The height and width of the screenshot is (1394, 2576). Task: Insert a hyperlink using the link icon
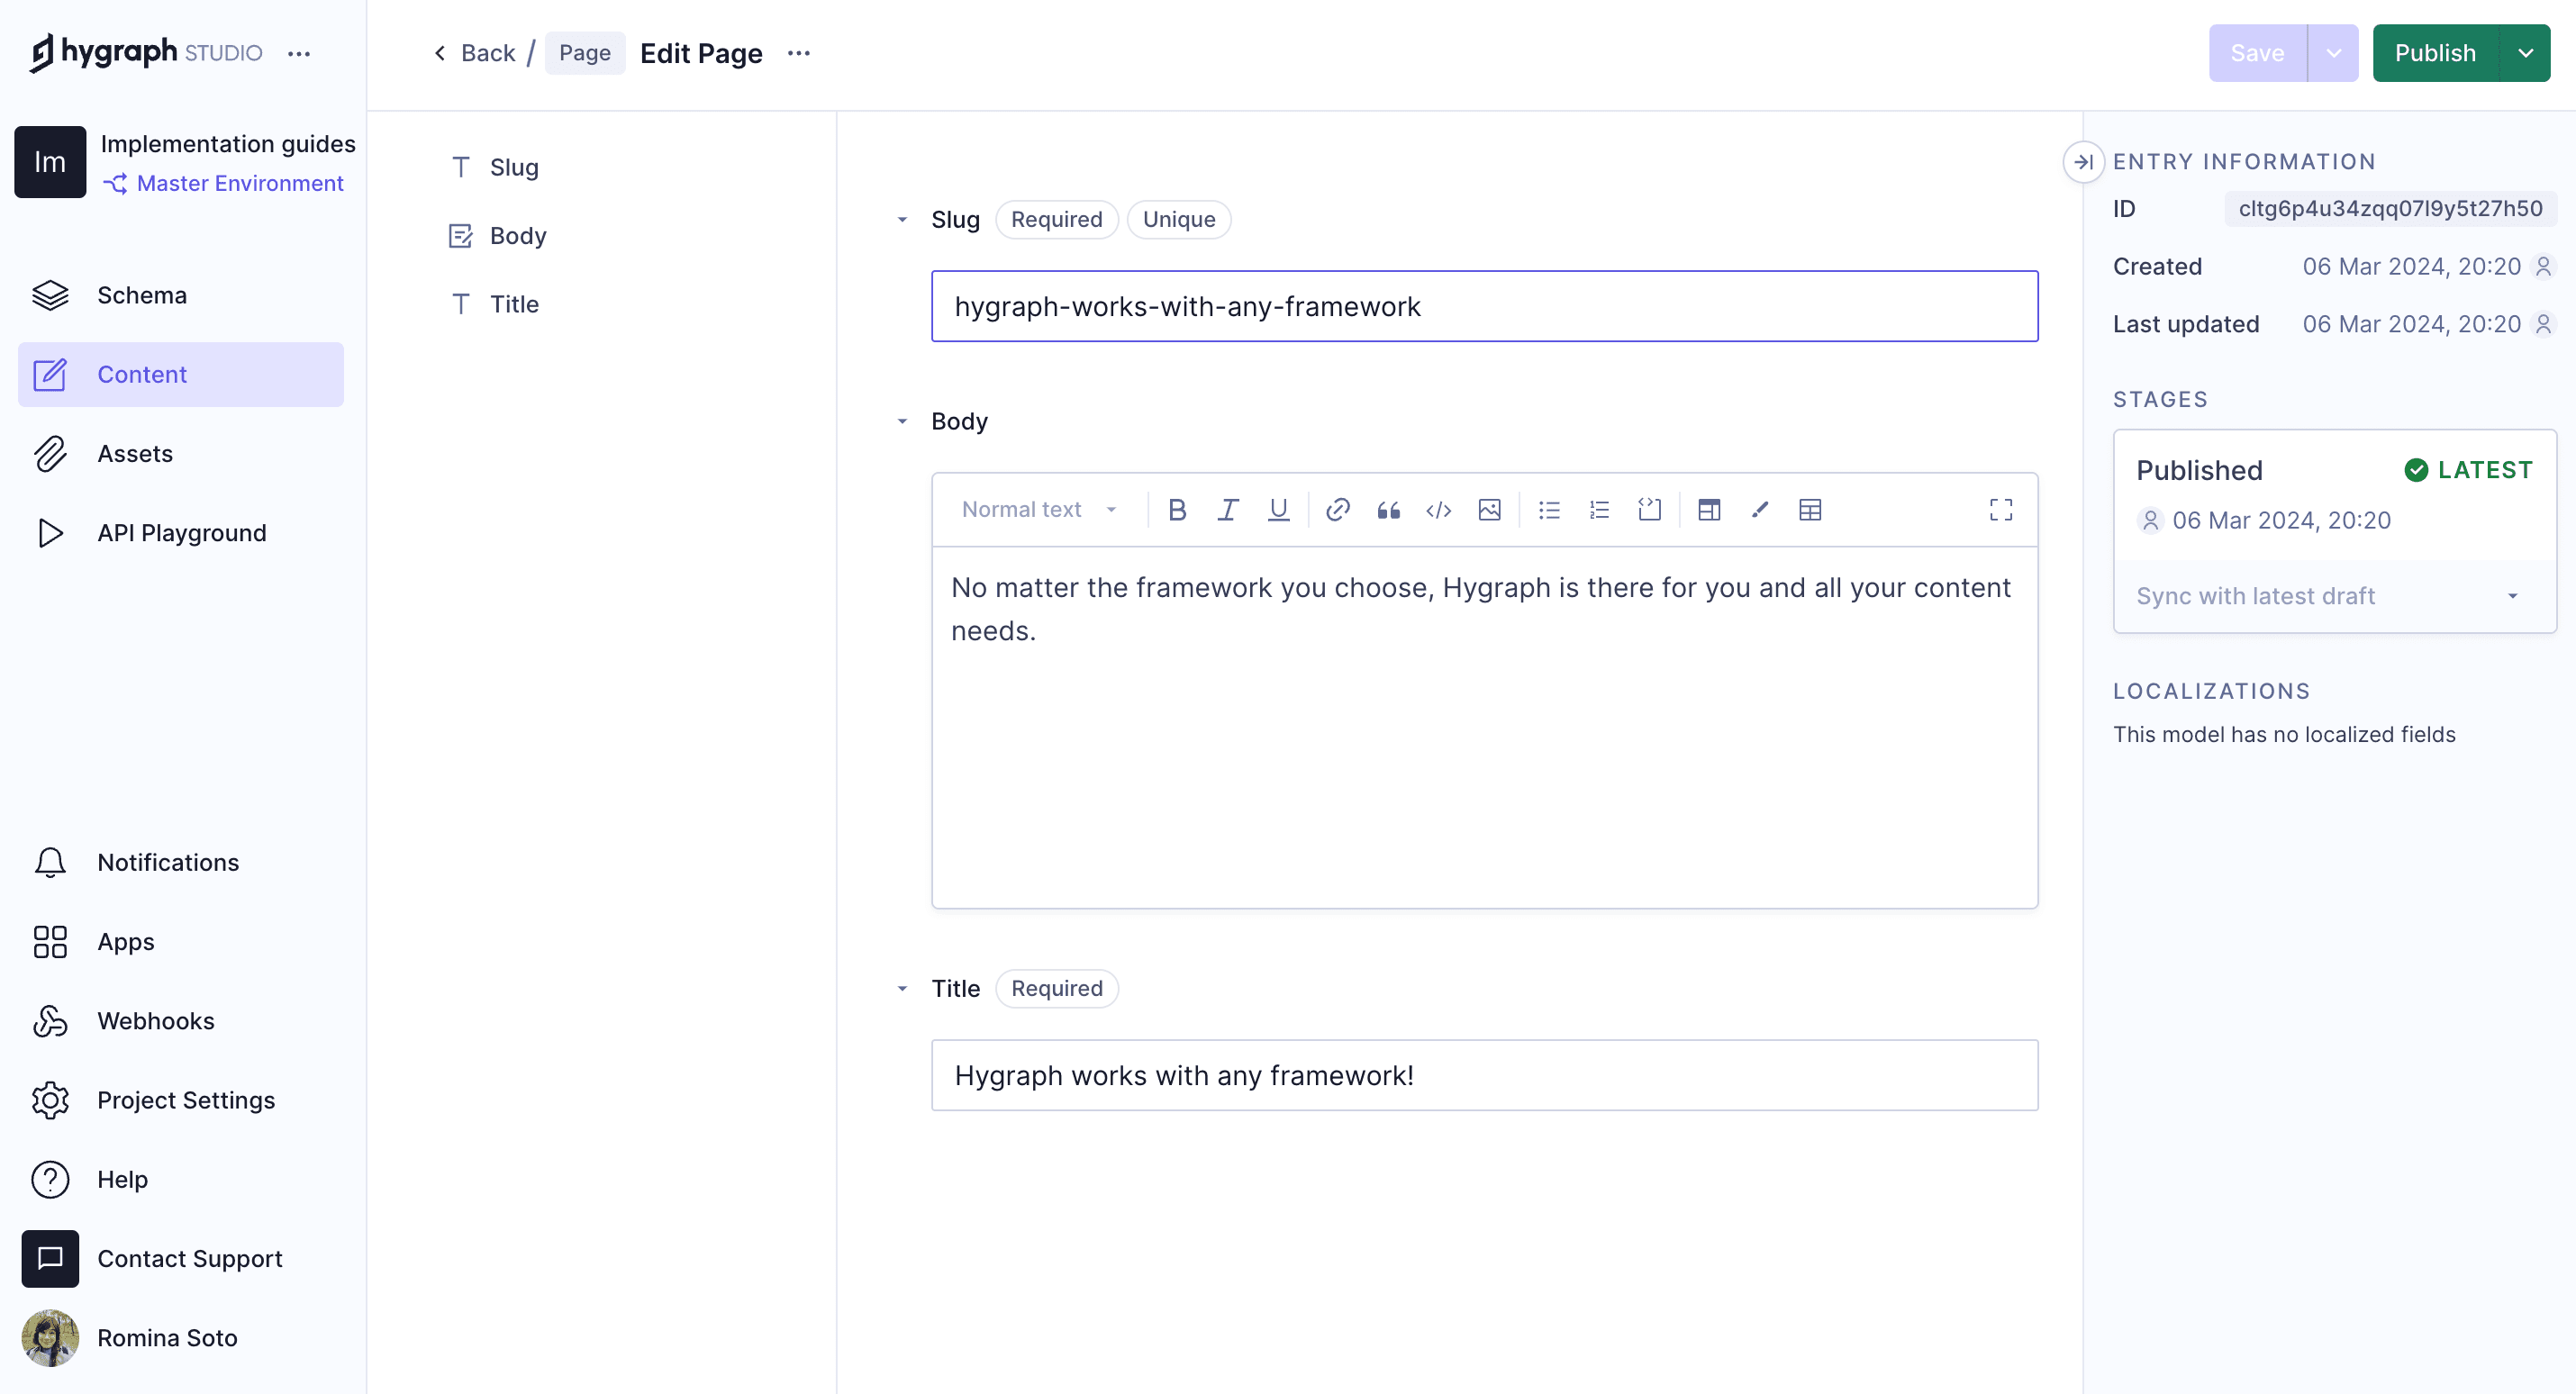pyautogui.click(x=1337, y=510)
